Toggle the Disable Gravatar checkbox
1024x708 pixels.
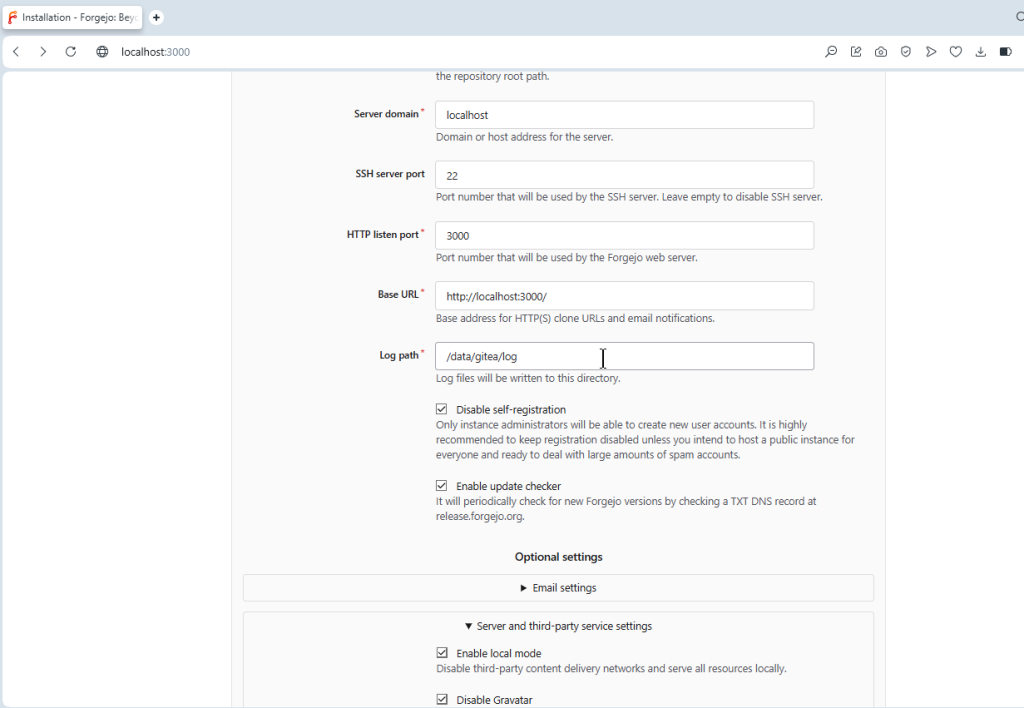(442, 700)
